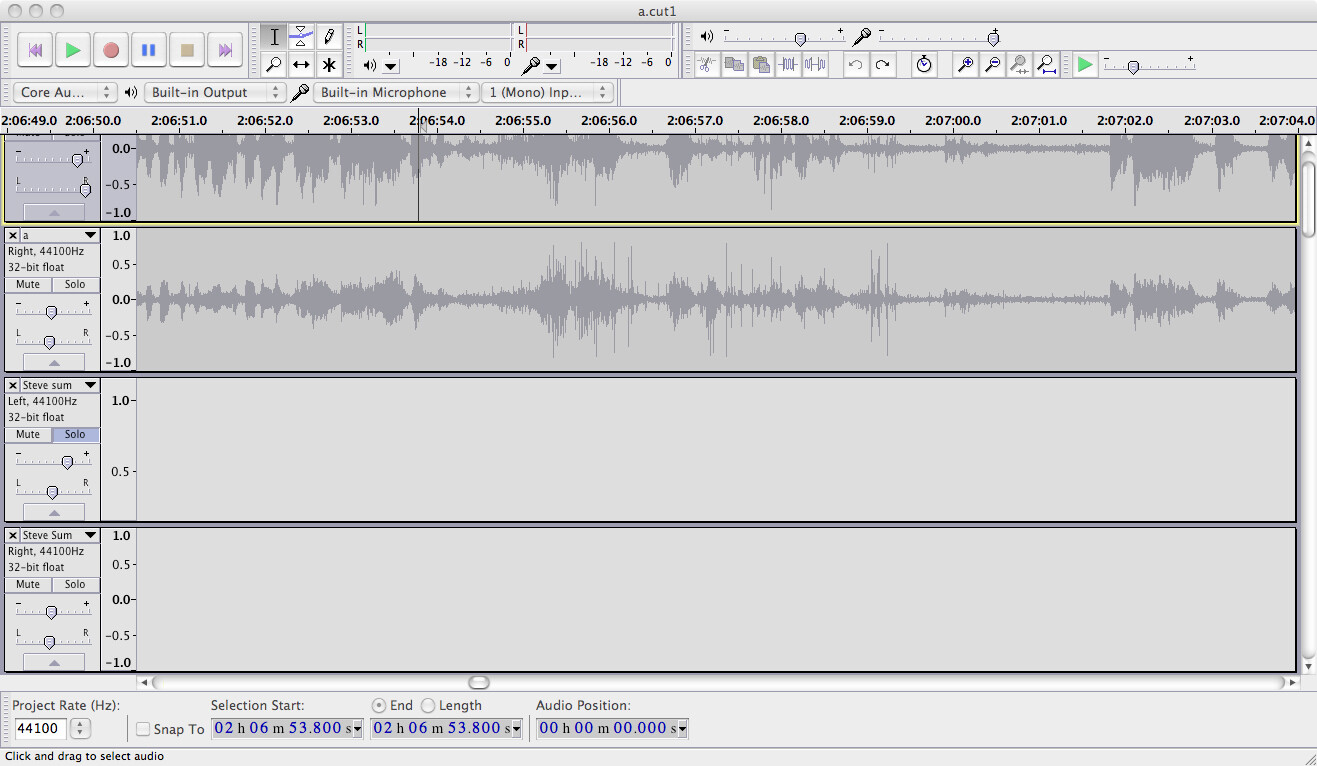The image size is (1317, 766).
Task: Mute the track named a
Action: click(28, 285)
